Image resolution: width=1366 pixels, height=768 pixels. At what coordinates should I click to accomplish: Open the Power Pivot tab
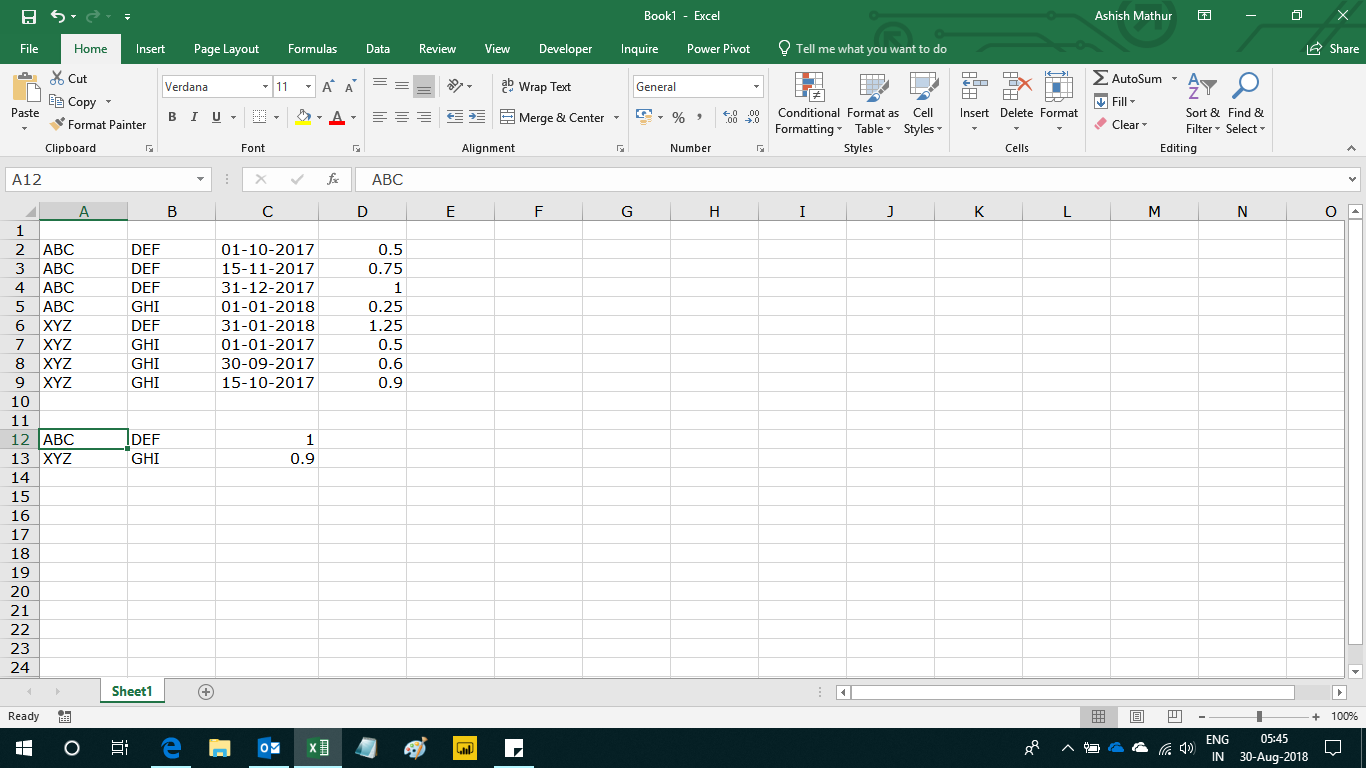[x=718, y=49]
